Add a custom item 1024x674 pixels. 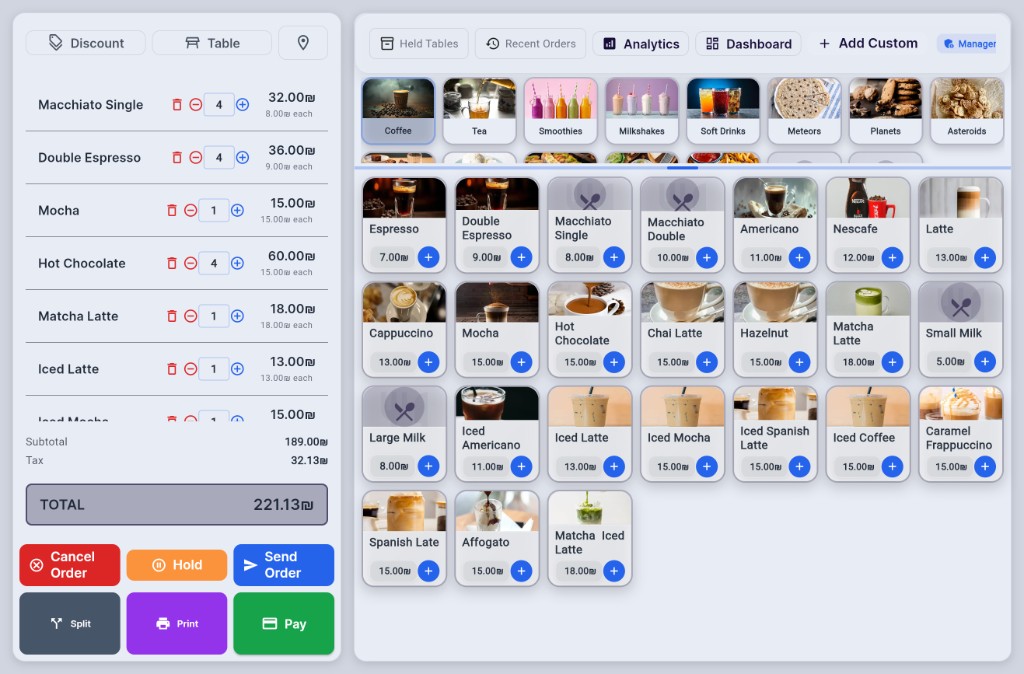coord(868,43)
